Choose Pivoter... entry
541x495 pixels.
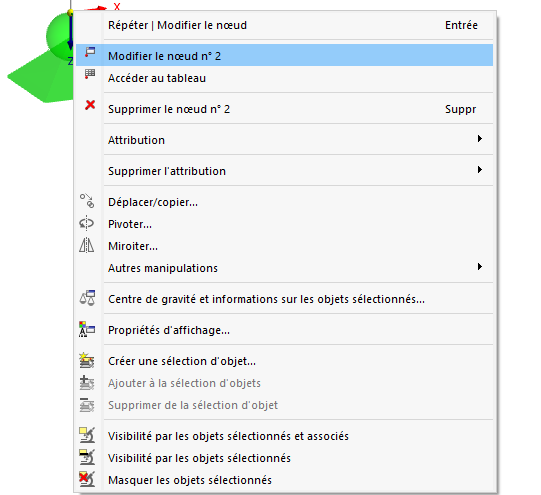point(284,224)
